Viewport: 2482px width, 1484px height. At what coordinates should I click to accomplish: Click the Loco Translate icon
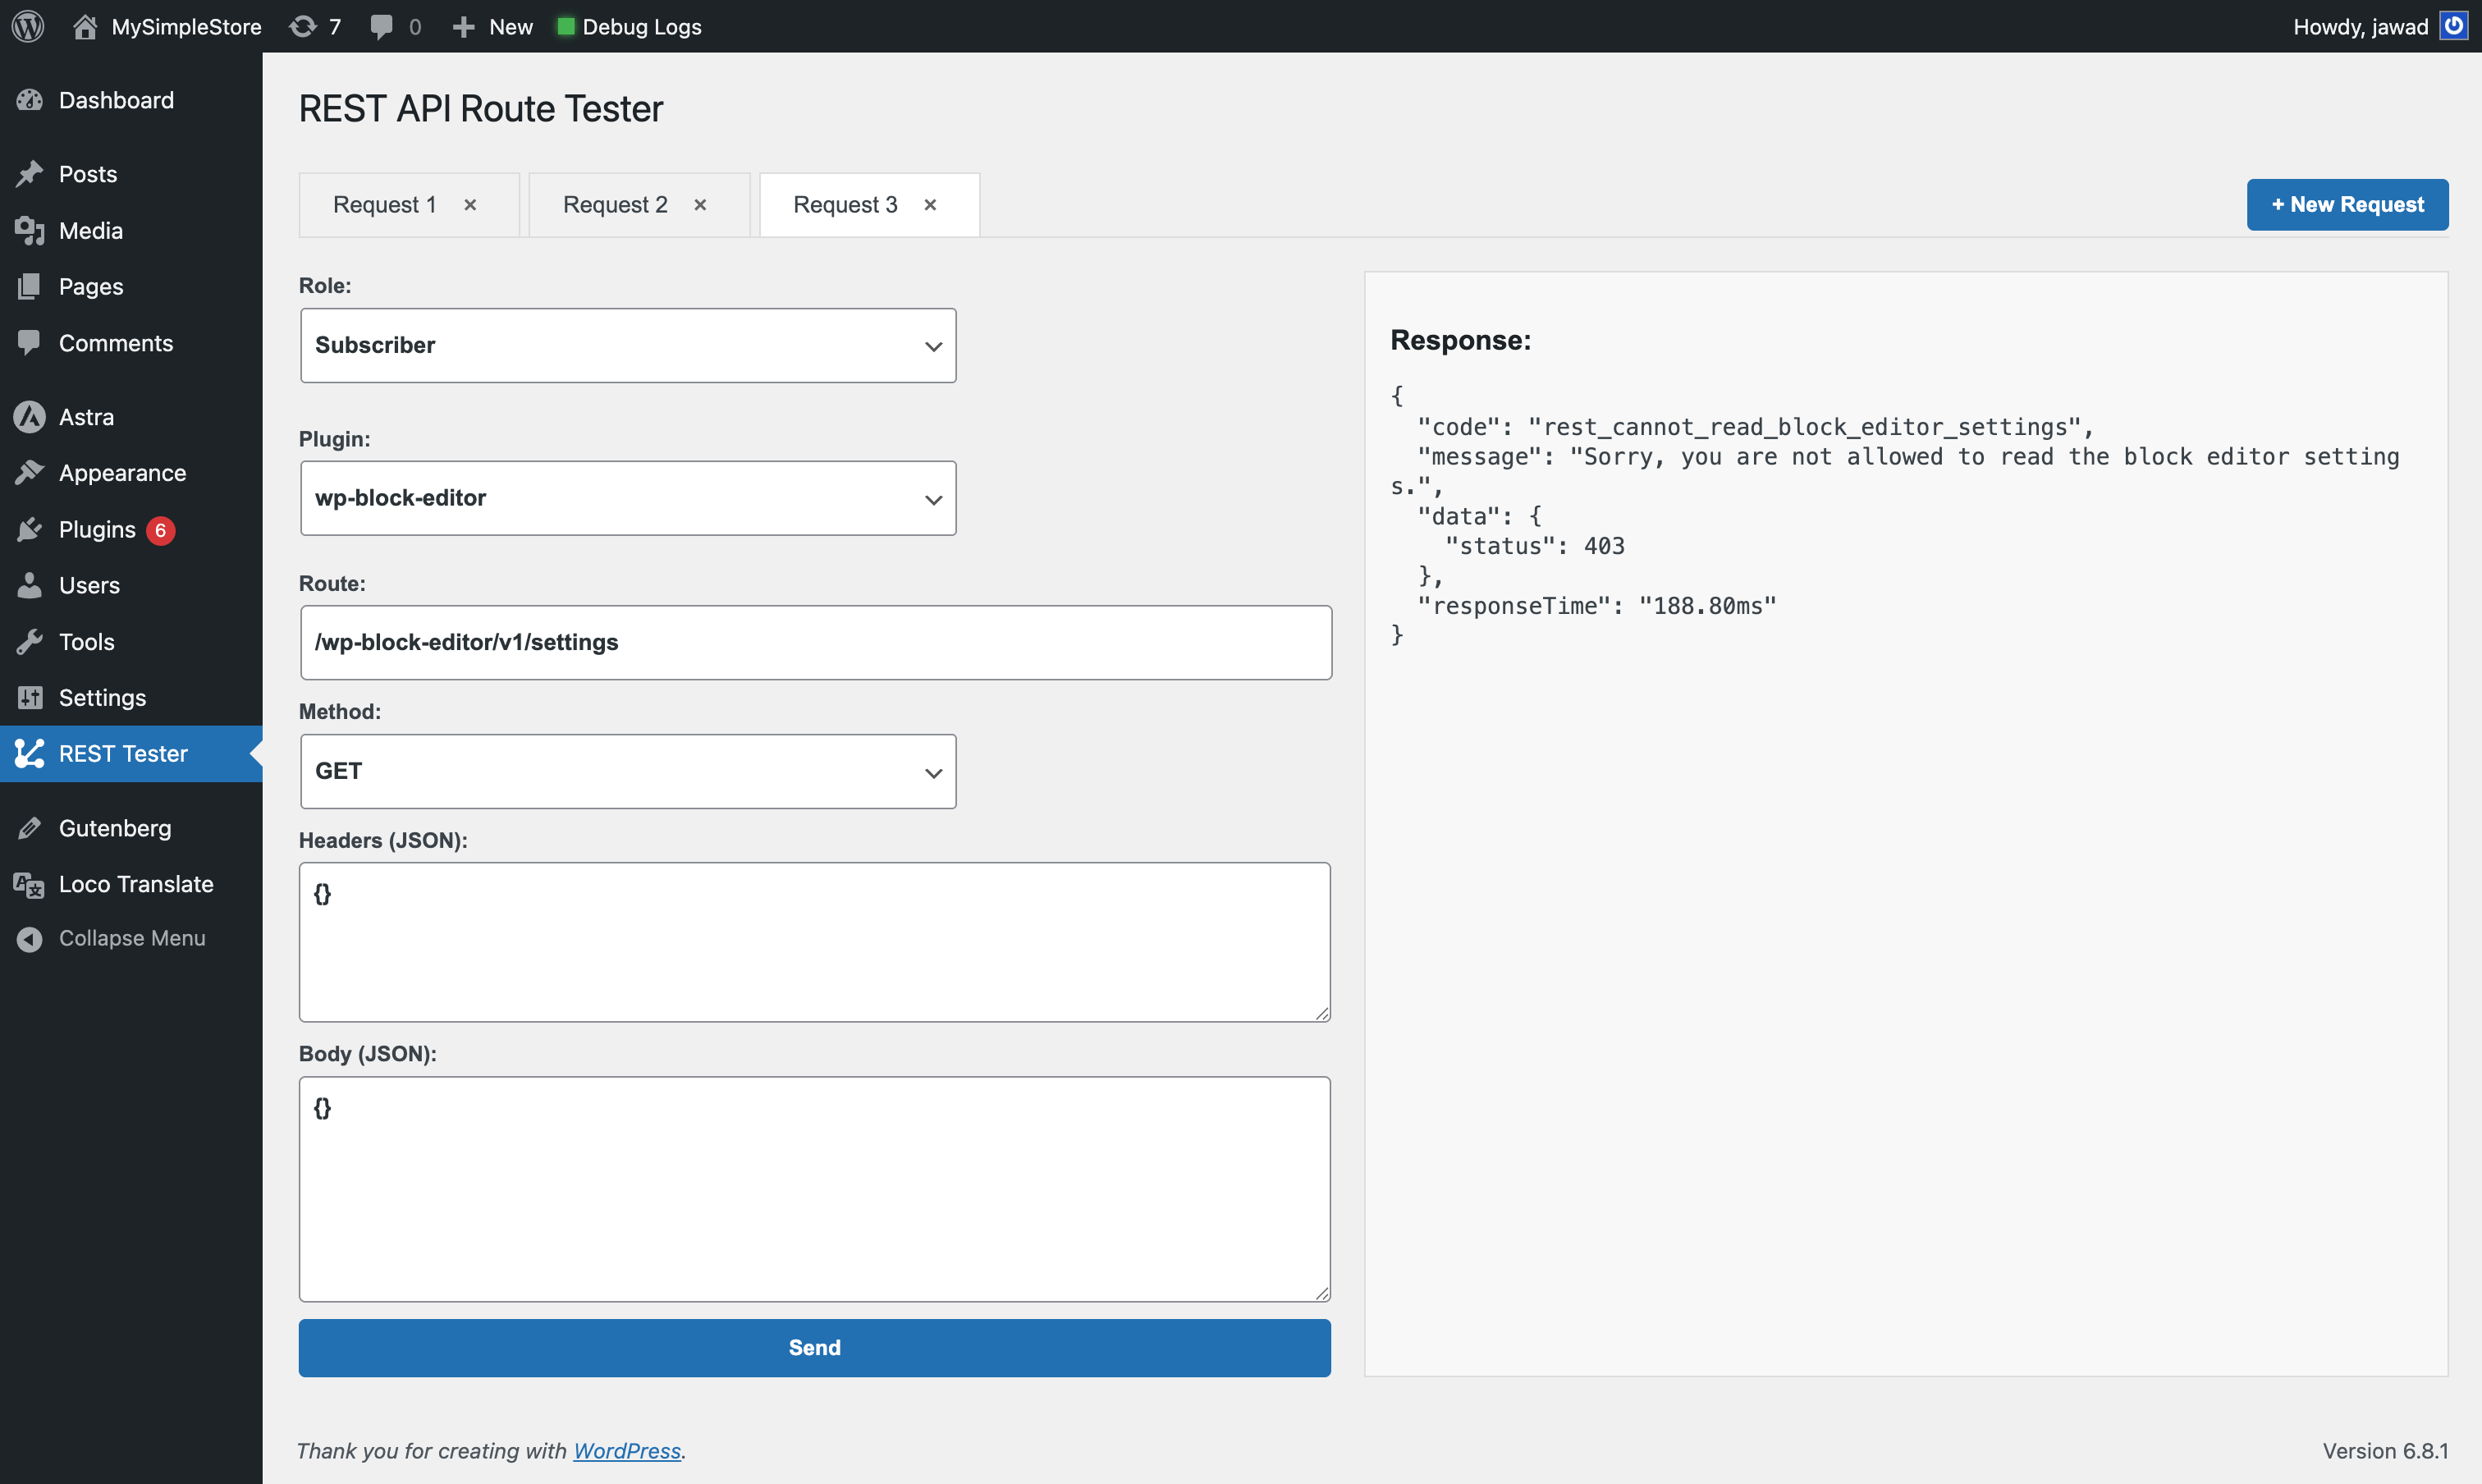[30, 884]
